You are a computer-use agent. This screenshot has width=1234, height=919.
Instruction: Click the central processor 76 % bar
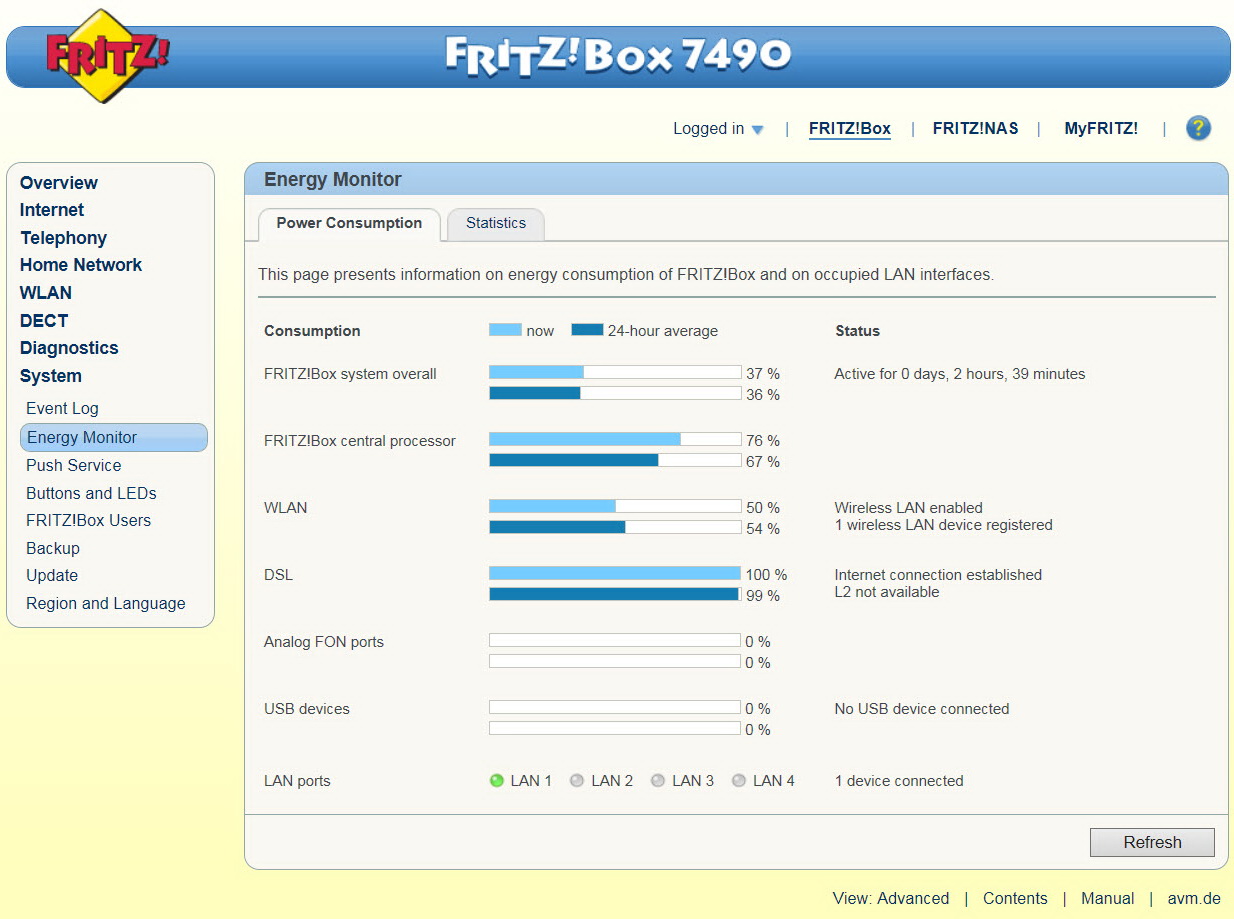[615, 439]
